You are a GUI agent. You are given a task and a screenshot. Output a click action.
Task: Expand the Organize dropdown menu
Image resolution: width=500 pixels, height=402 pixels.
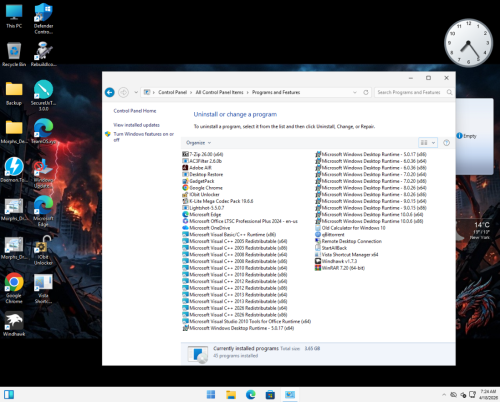click(198, 143)
